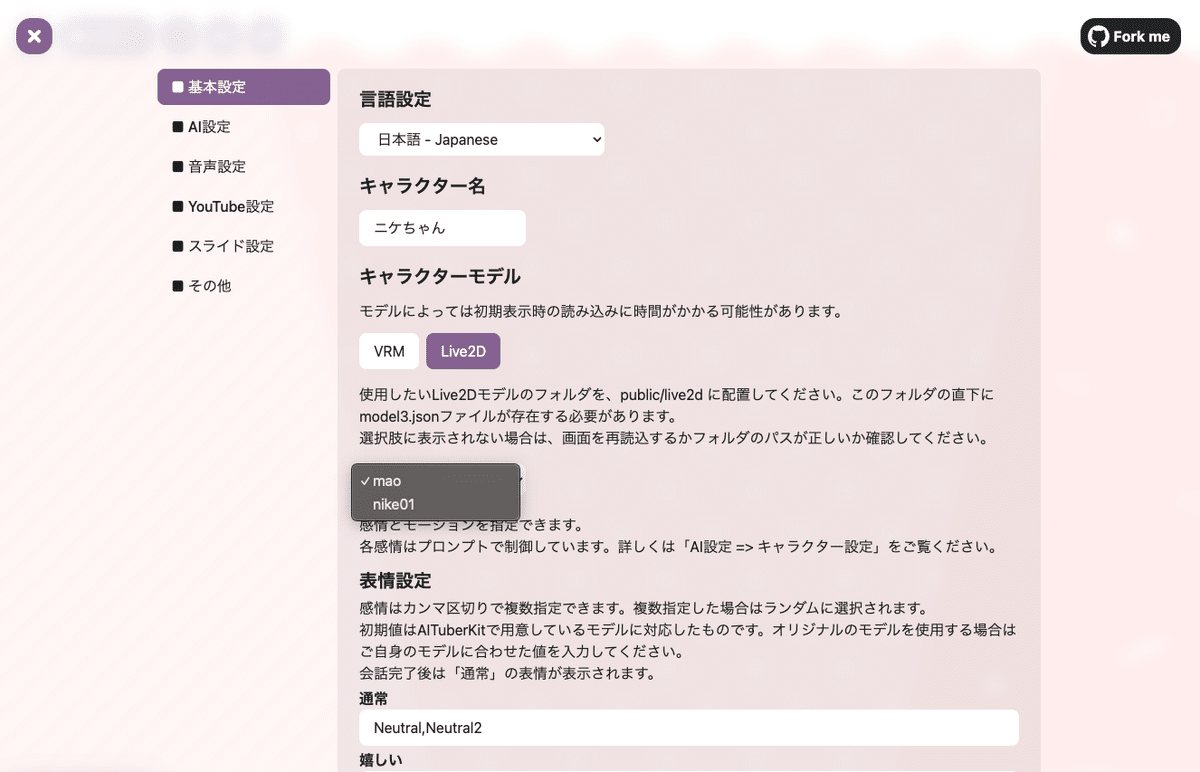The height and width of the screenshot is (772, 1200).
Task: Click the YouTube設定 sidebar icon
Action: 176,206
